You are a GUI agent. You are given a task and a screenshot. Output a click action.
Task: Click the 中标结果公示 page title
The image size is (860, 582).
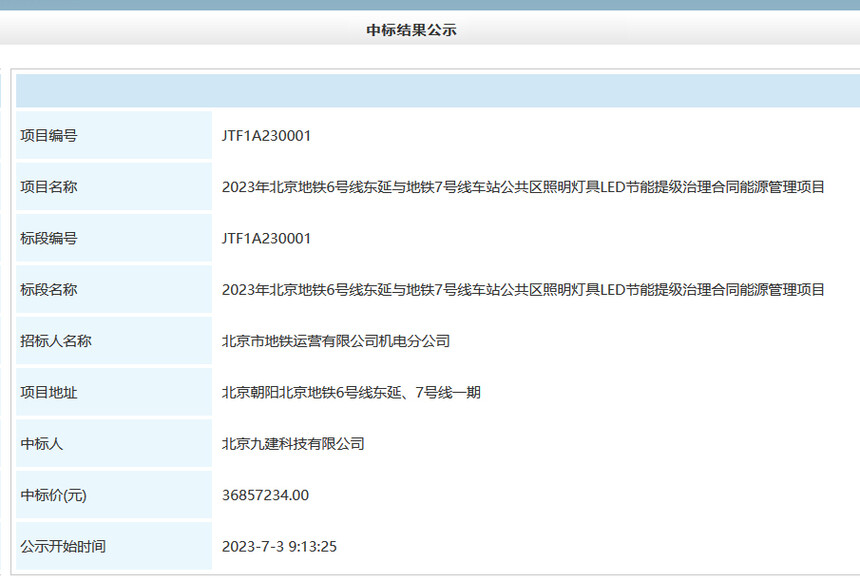[411, 30]
